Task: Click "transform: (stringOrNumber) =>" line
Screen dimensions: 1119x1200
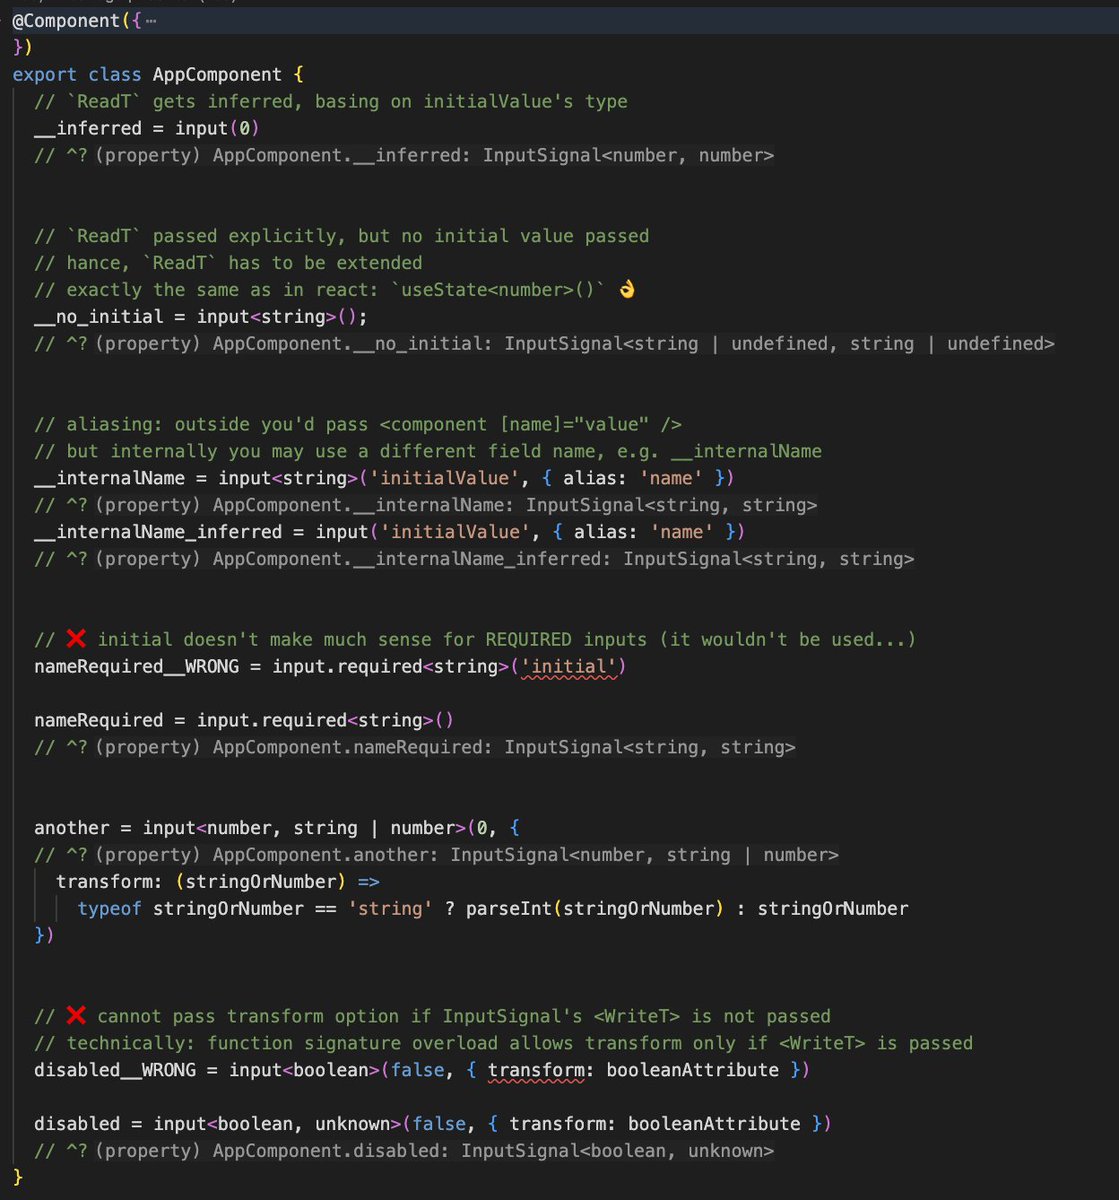Action: coord(218,882)
